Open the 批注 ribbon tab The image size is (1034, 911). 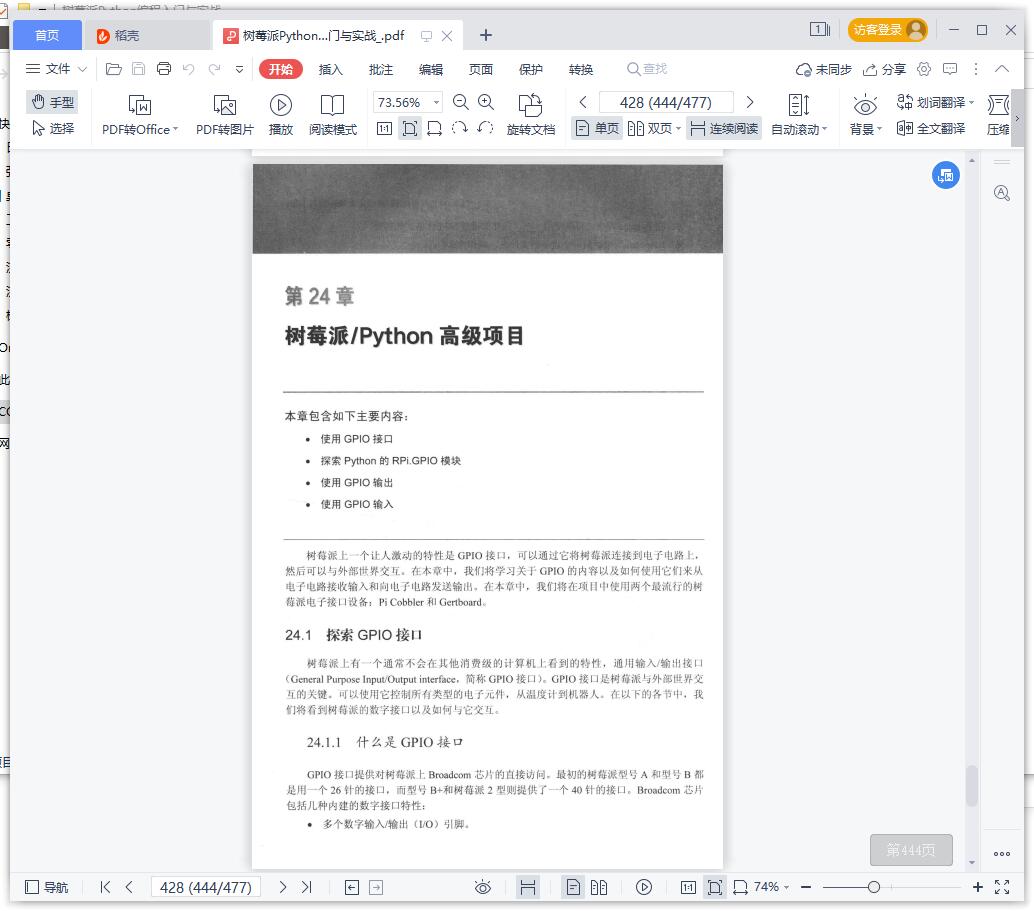point(380,69)
